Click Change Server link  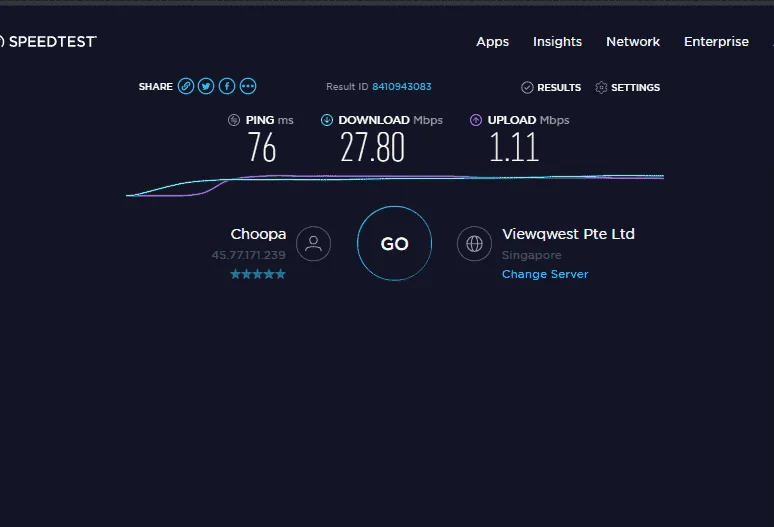pos(545,274)
